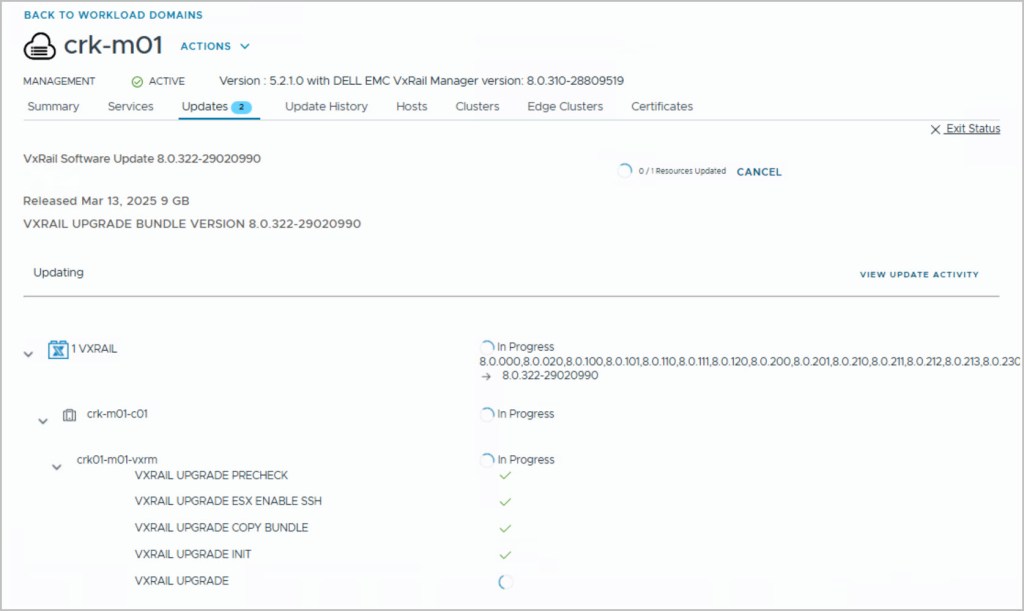Viewport: 1024px width, 611px height.
Task: Click the VXRAIL UPGRADE INIT step
Action: (193, 554)
